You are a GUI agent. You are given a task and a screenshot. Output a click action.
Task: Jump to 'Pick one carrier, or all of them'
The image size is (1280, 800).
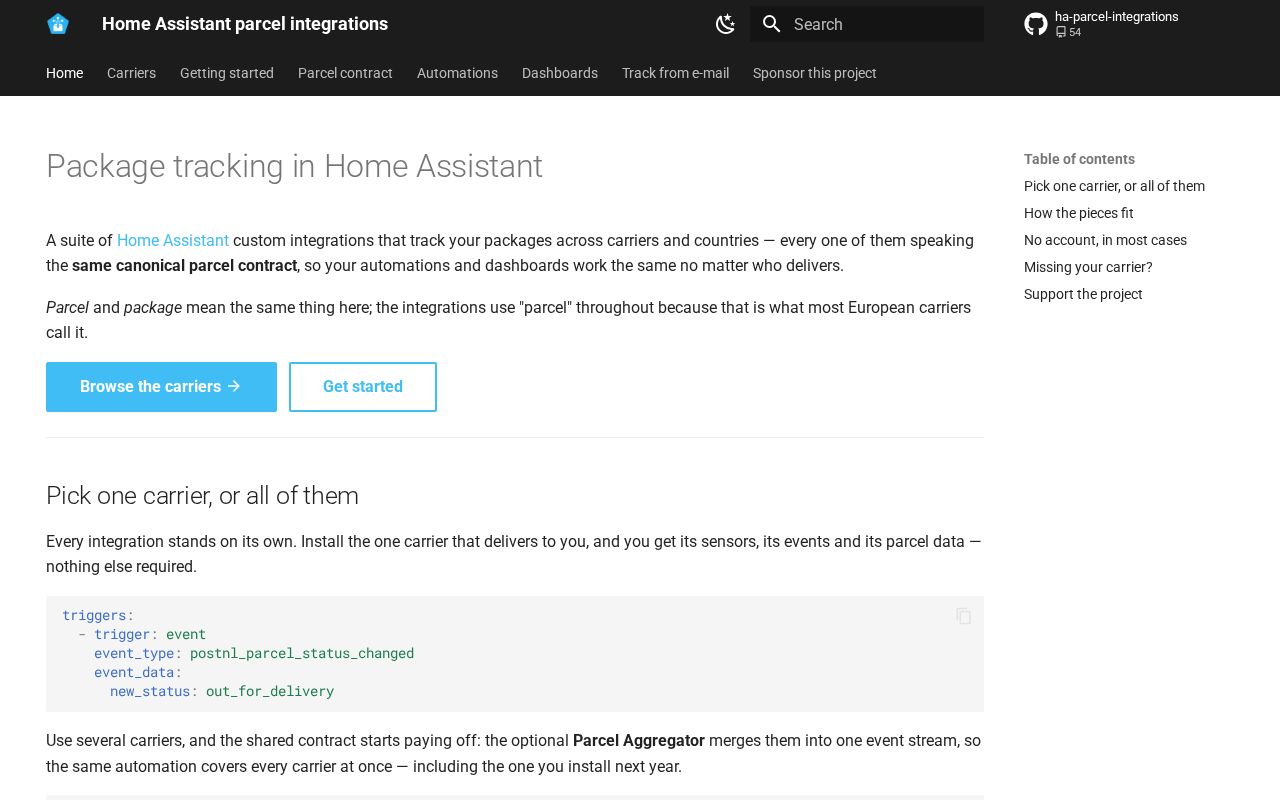[1114, 186]
